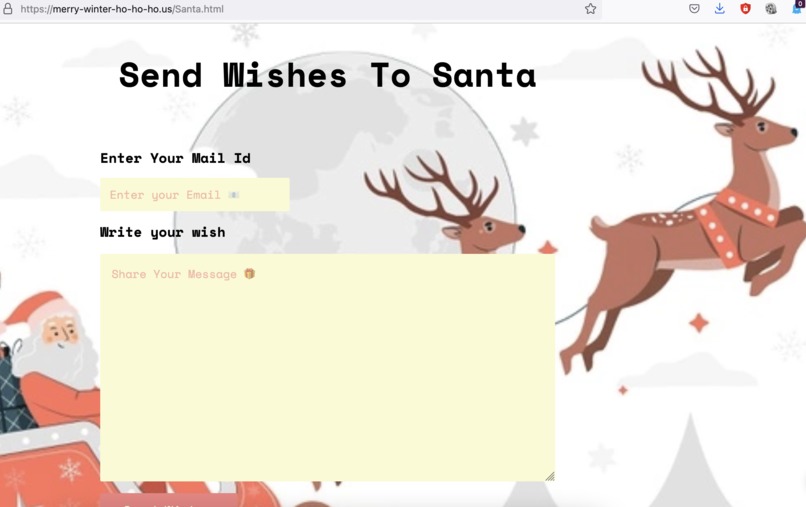Click the gray cookie extension icon

771,8
